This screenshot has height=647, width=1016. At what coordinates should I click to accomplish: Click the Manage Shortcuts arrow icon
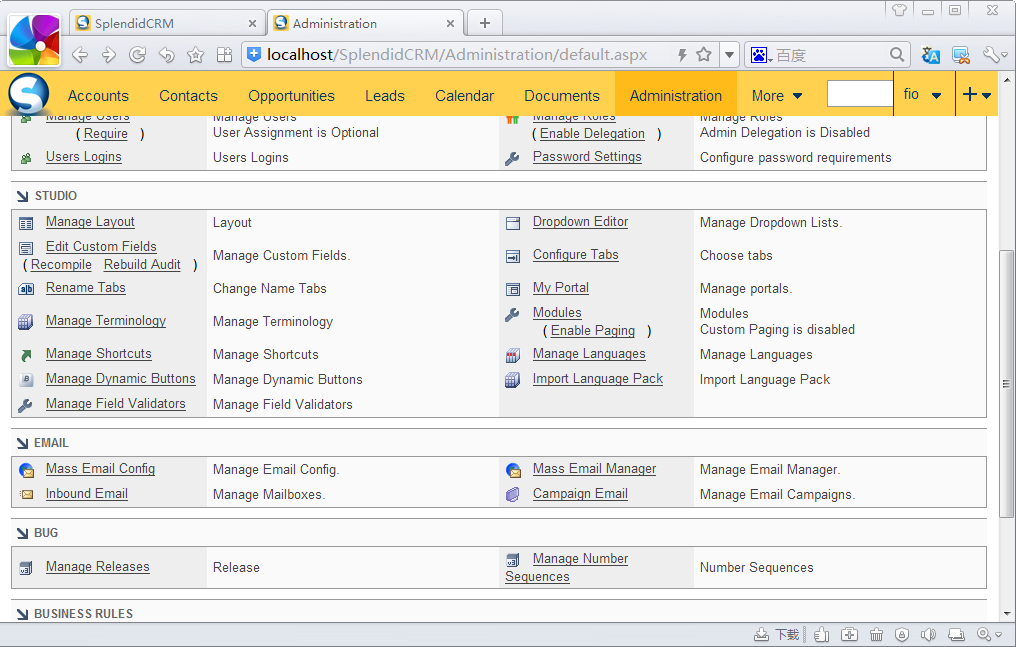26,355
